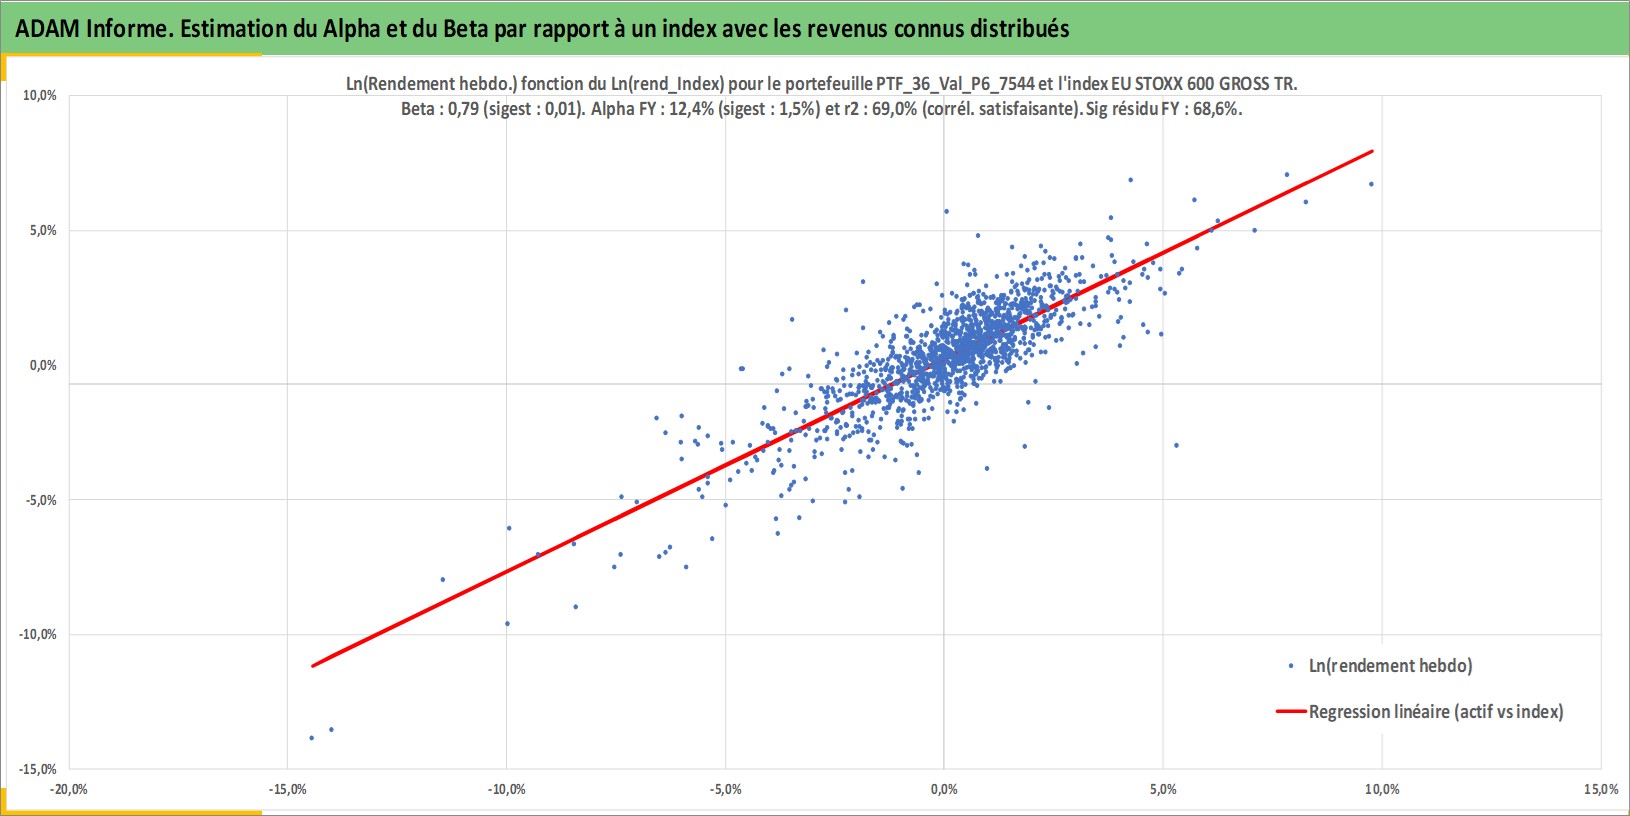Click the y-axis label '-10,0%'

tap(38, 635)
